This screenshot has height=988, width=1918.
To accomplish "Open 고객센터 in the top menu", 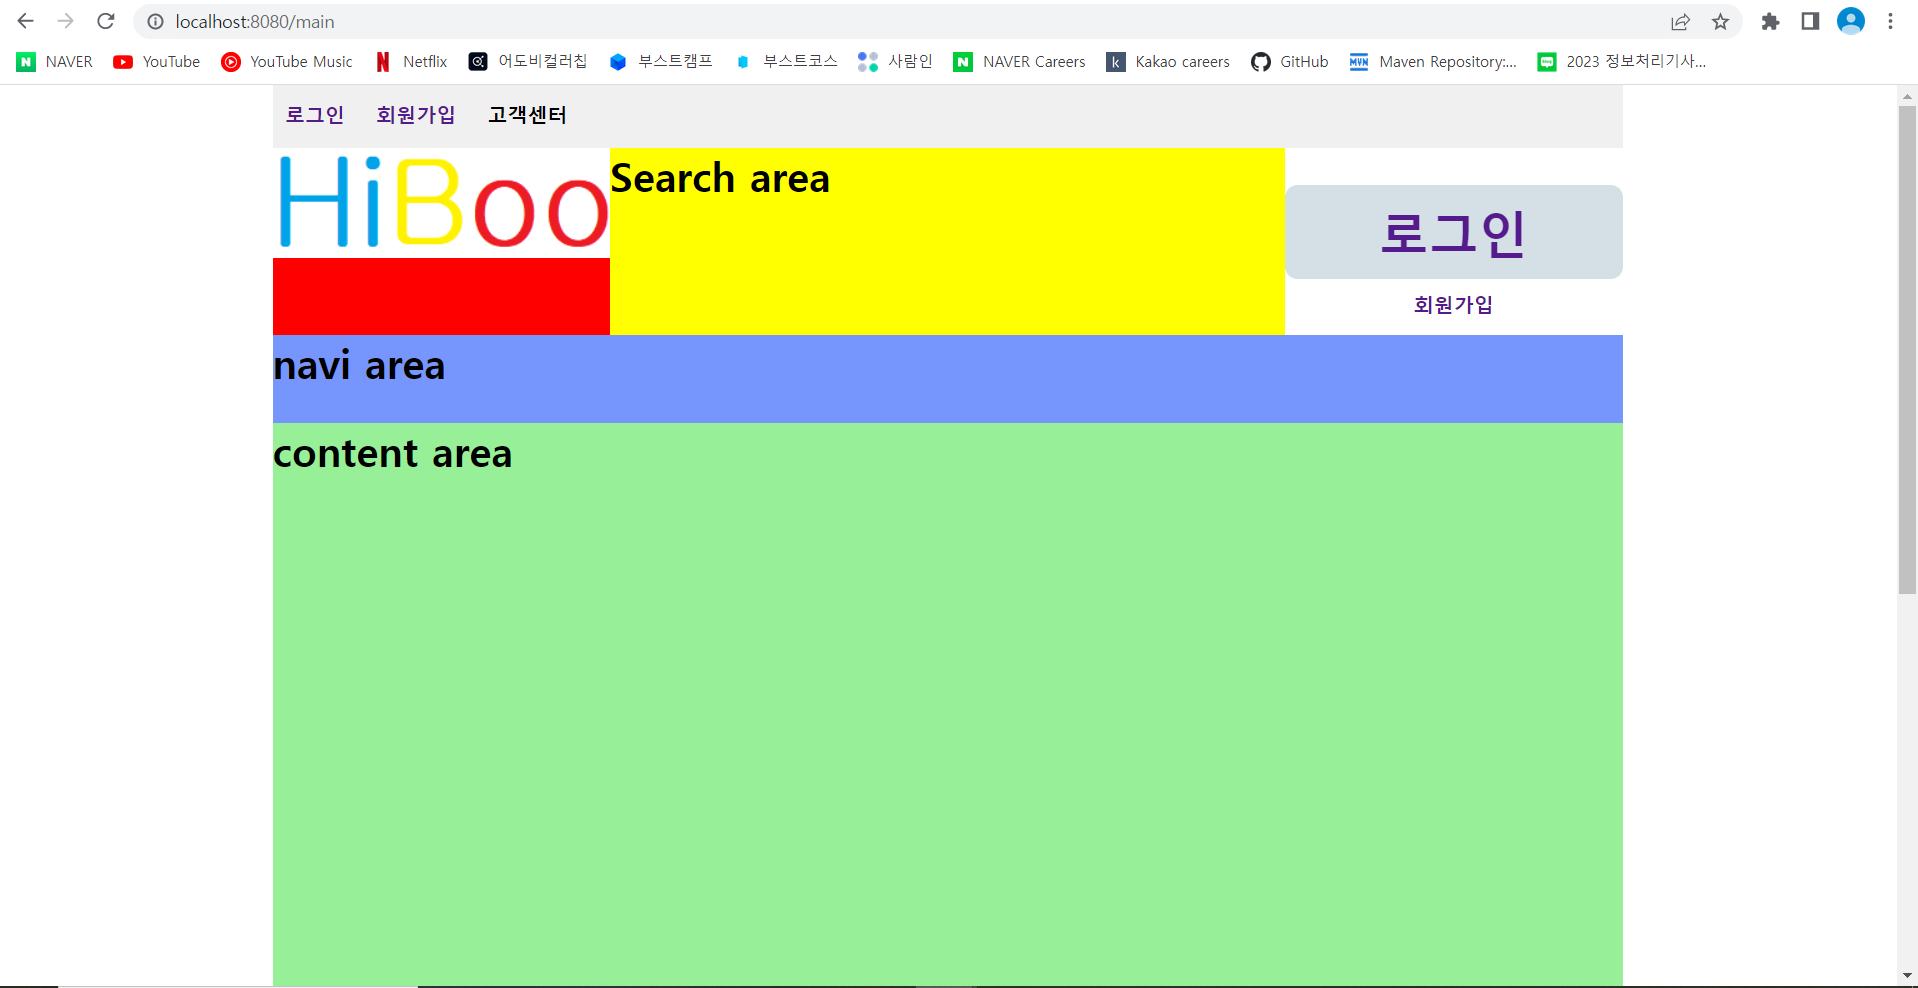I will (x=527, y=115).
